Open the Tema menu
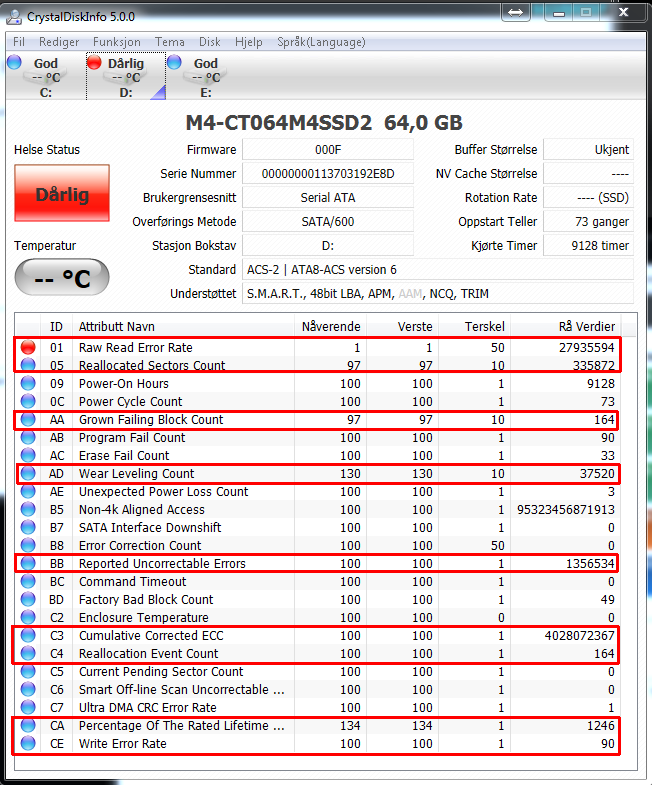 (x=170, y=42)
